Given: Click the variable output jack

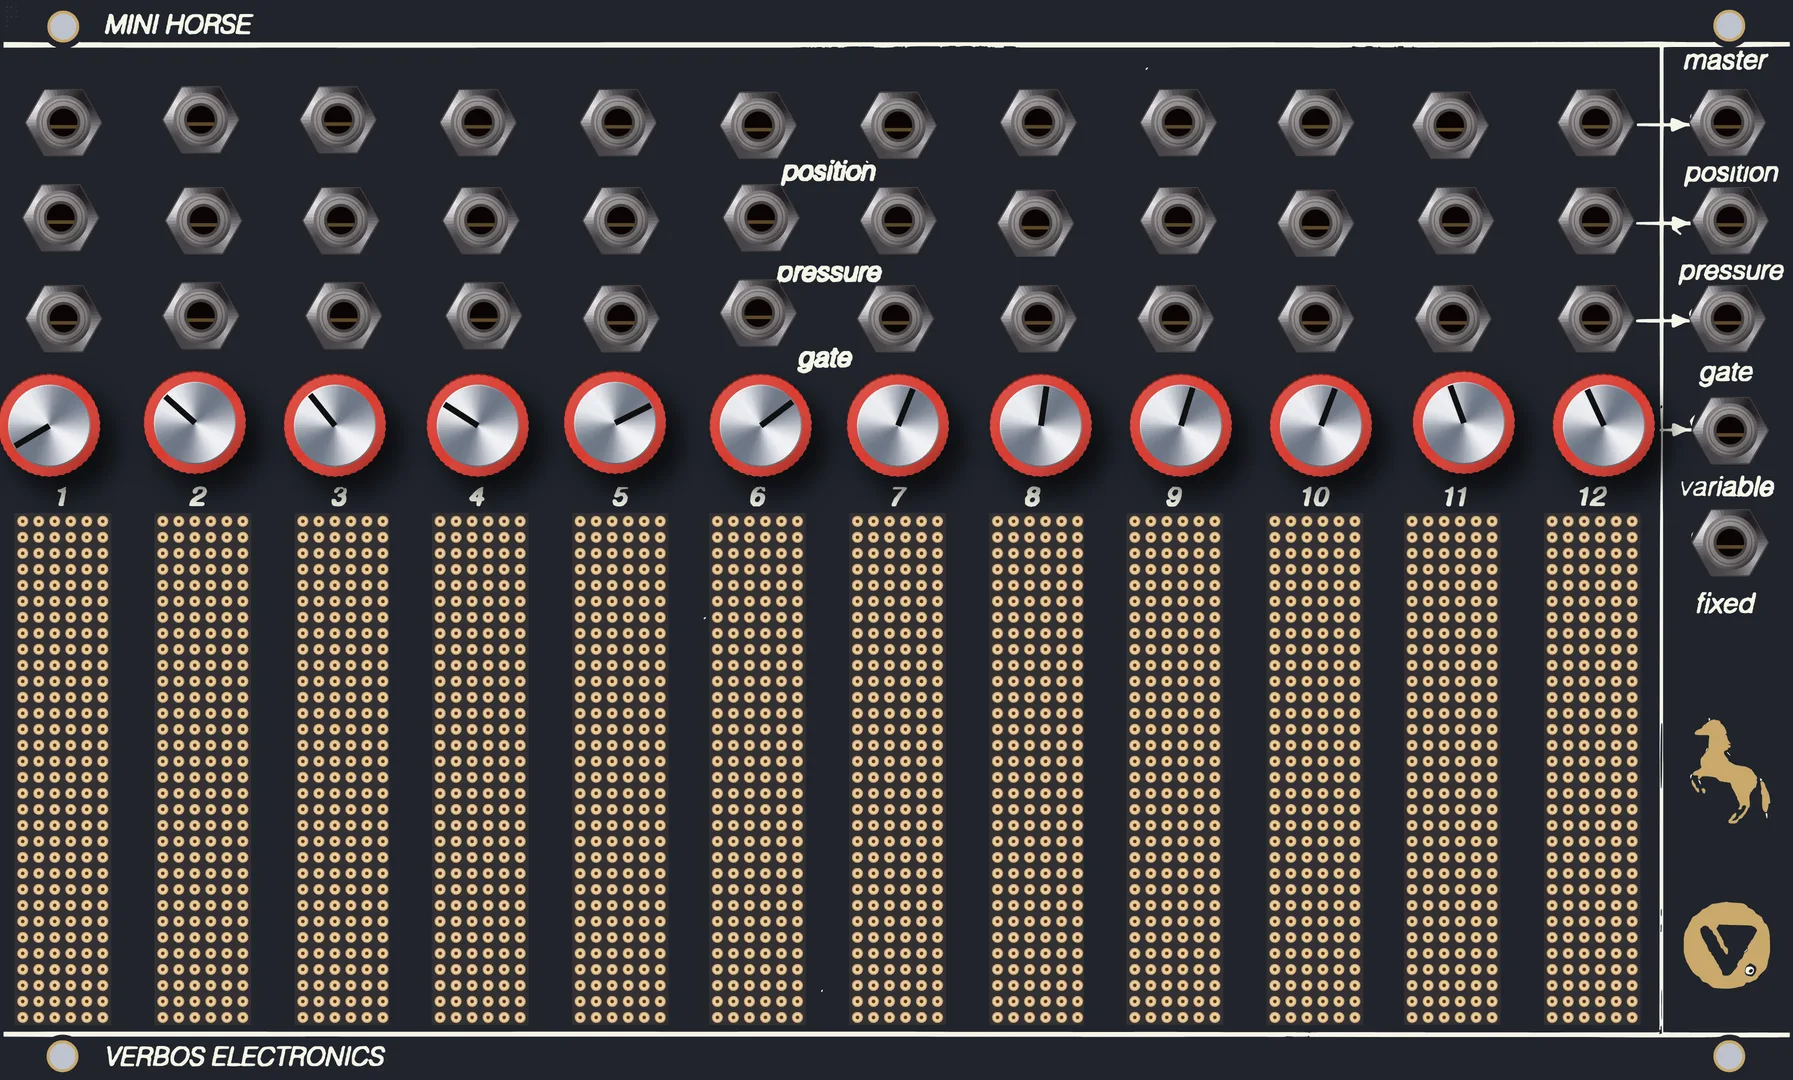Looking at the screenshot, I should [x=1730, y=431].
